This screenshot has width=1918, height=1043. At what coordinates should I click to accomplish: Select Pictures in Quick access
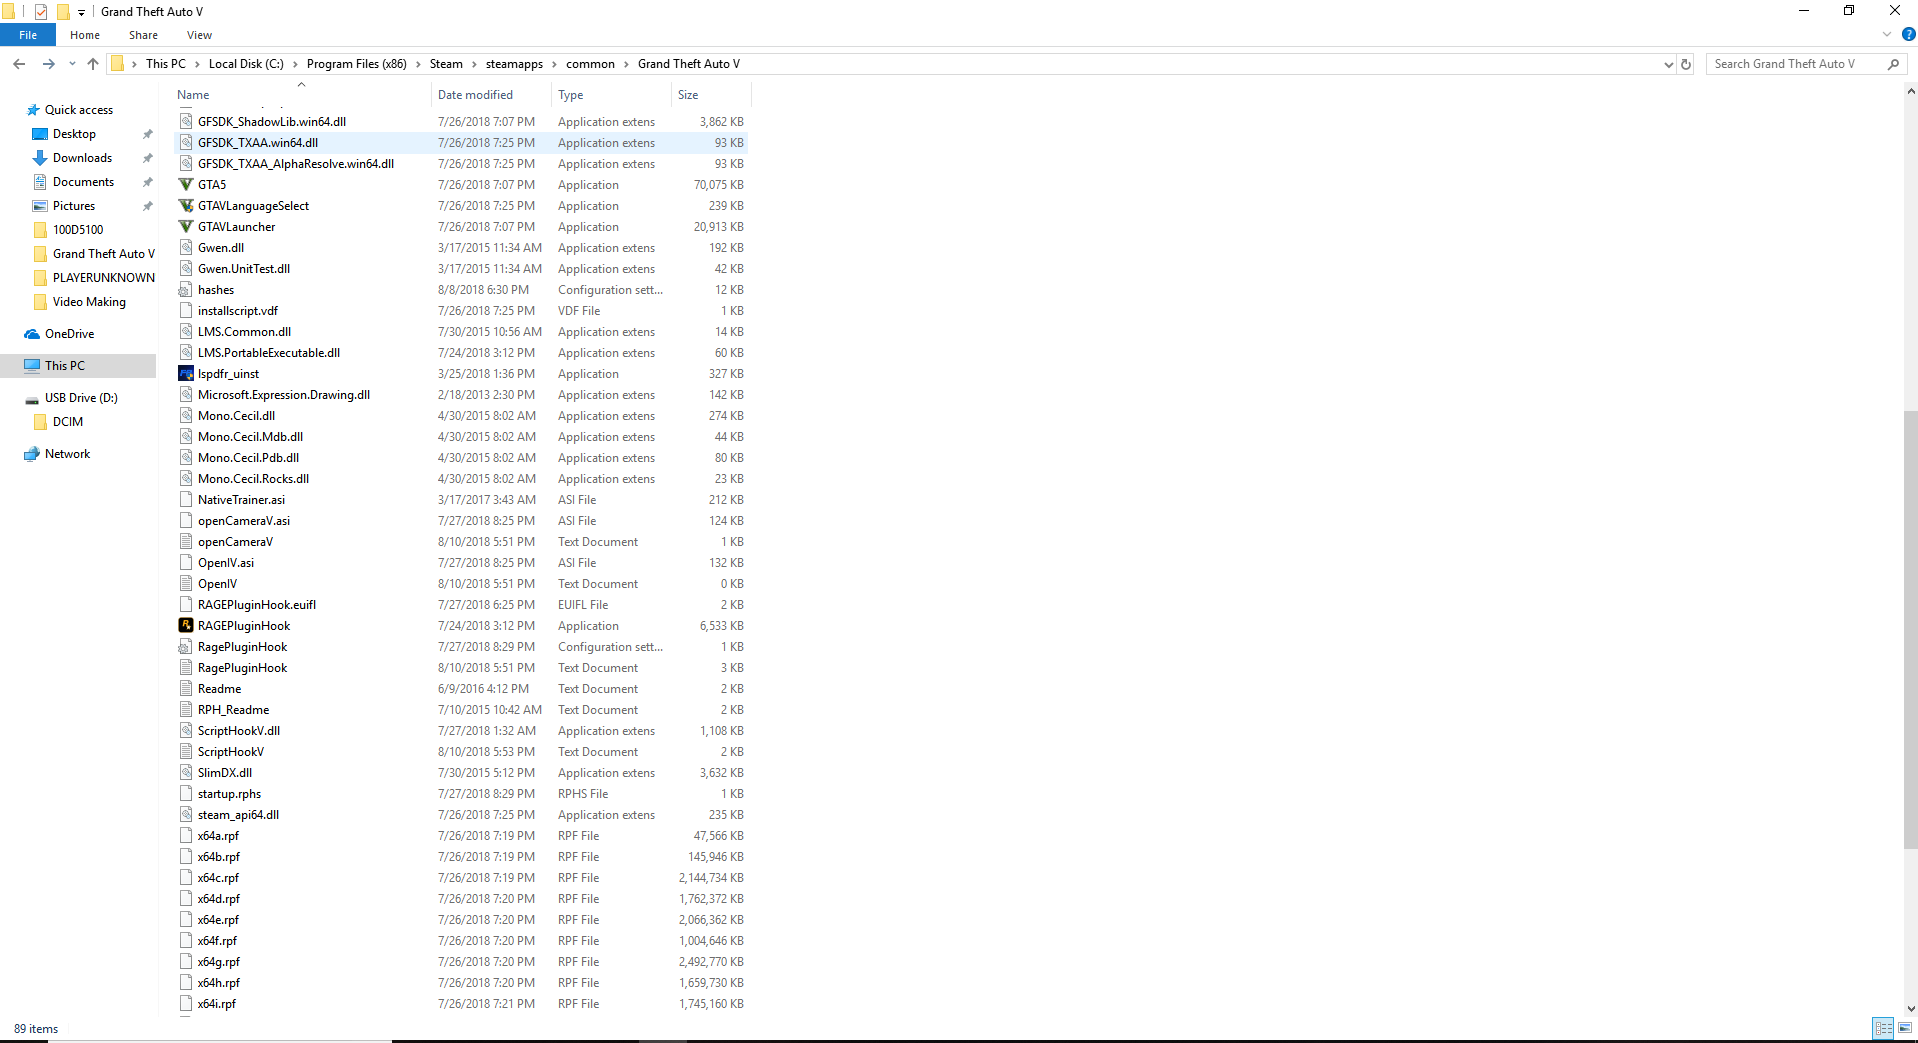(x=74, y=206)
